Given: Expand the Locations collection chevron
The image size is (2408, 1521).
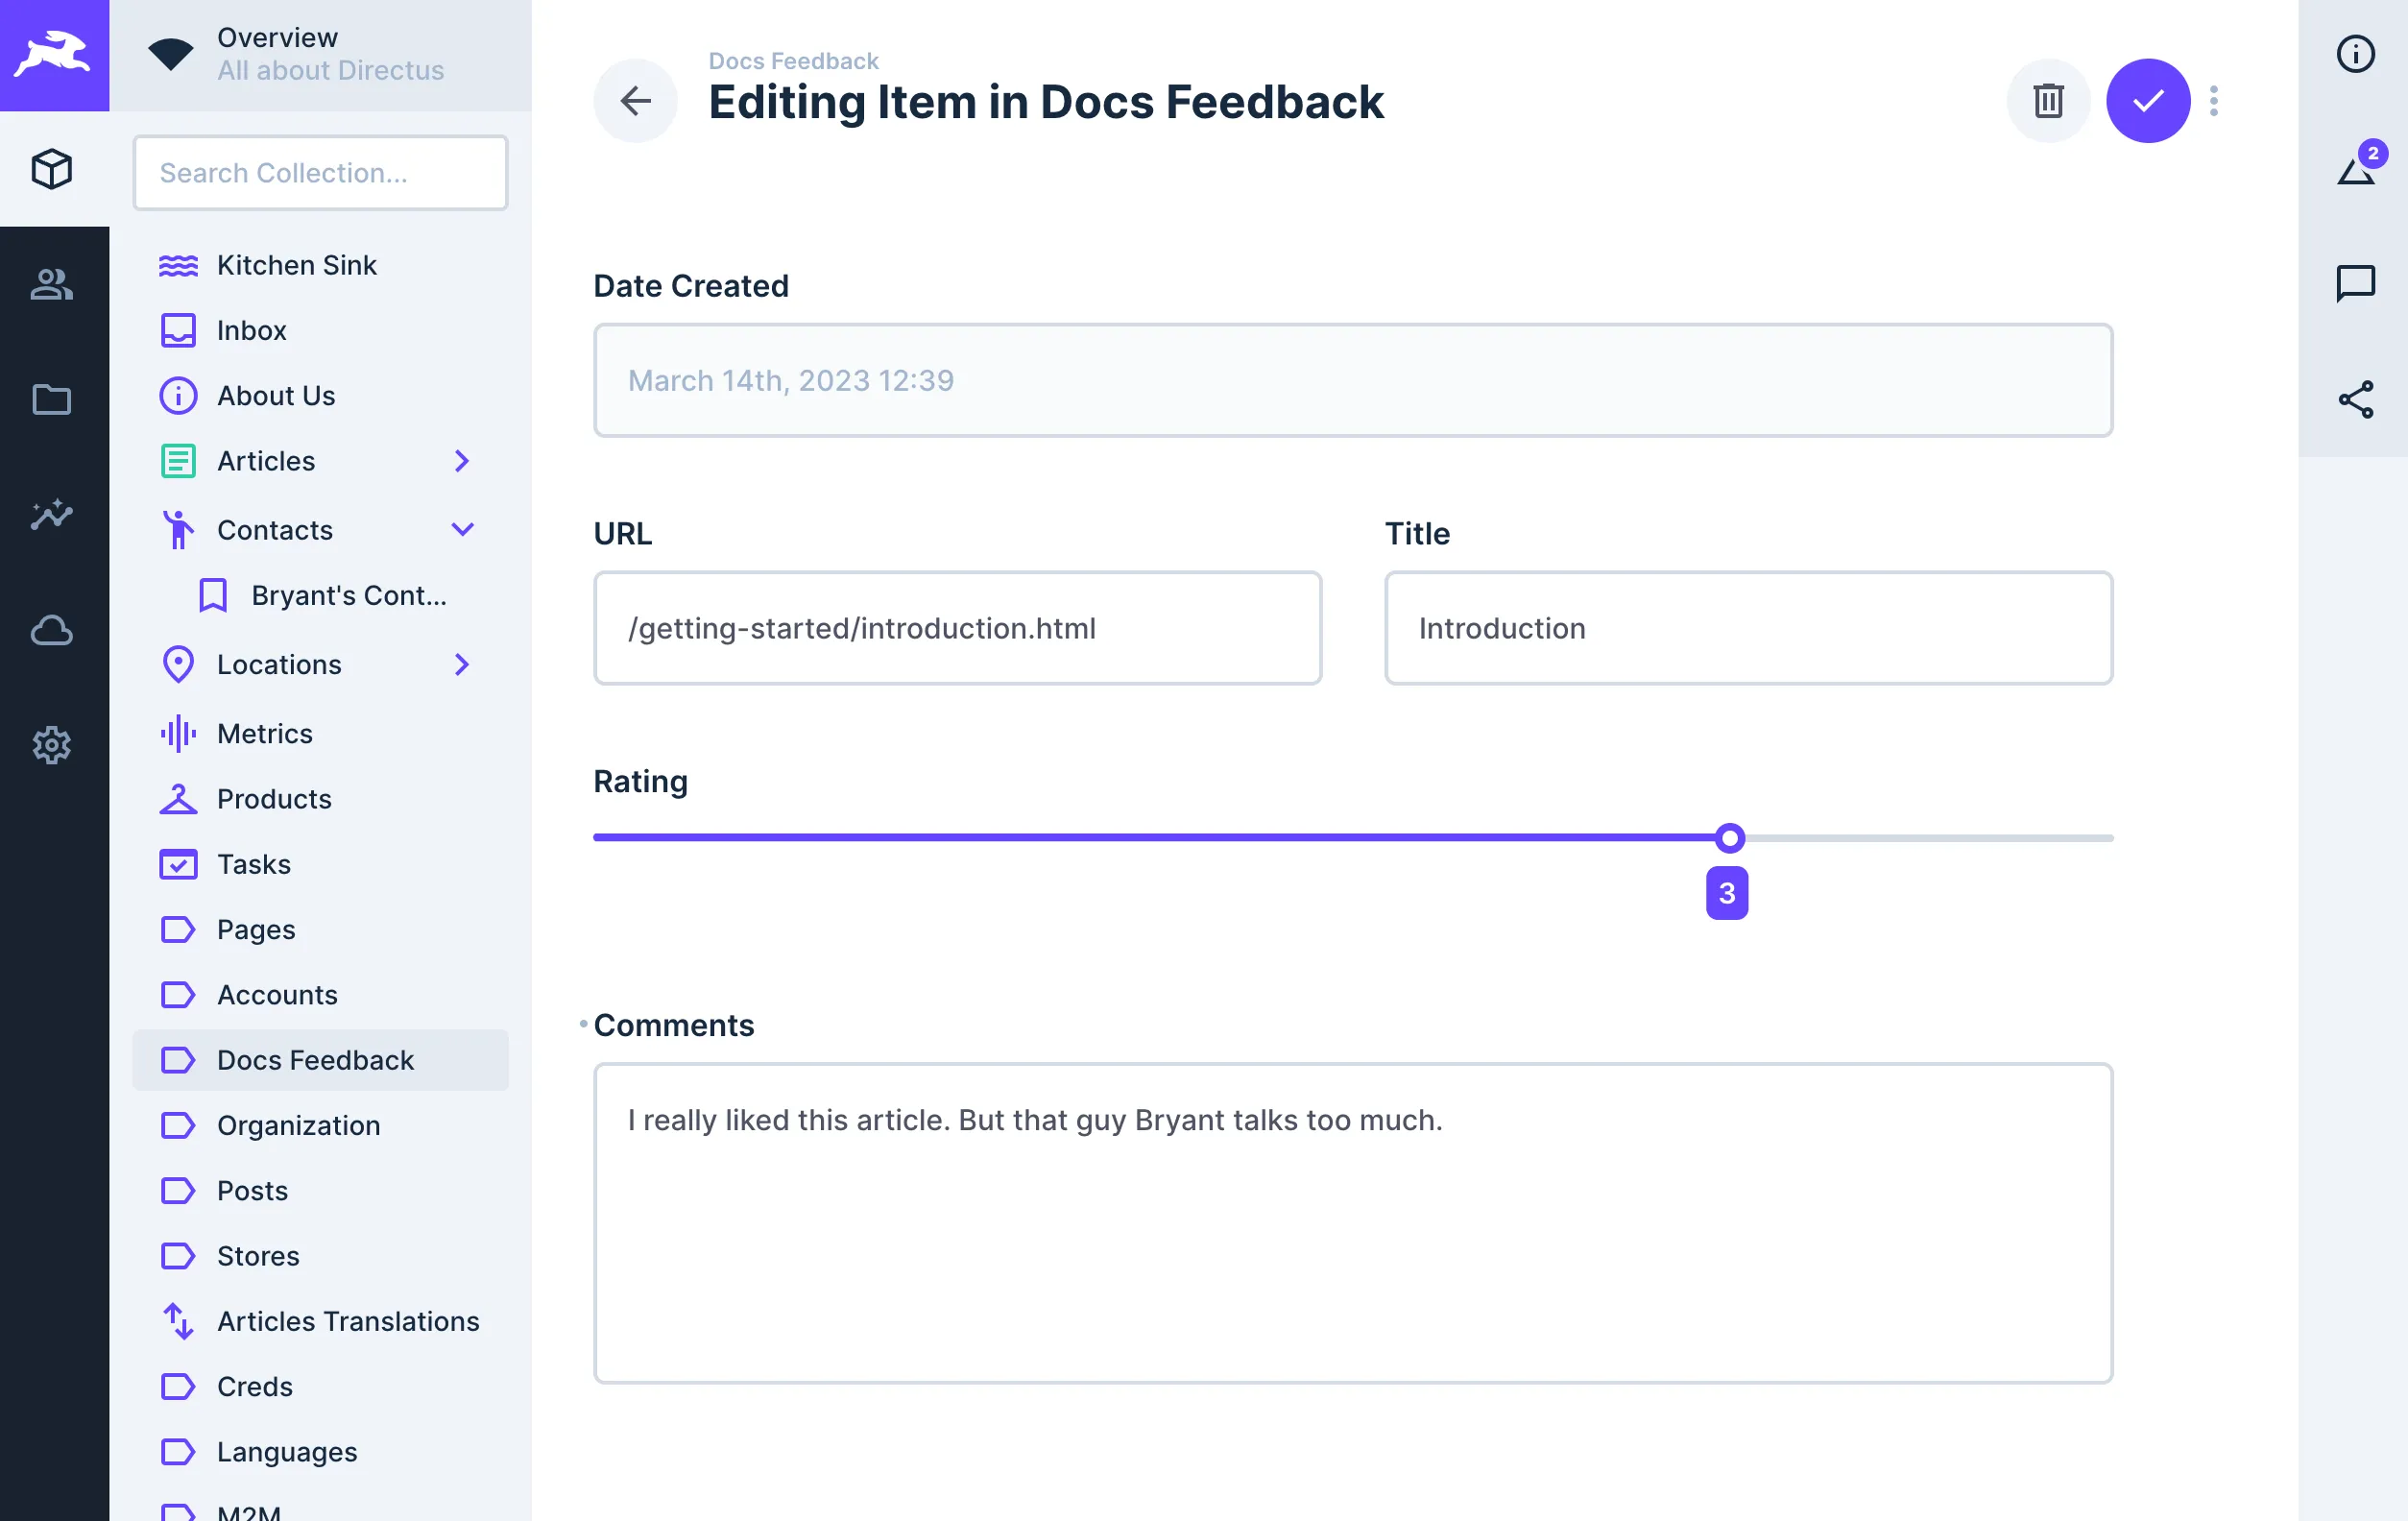Looking at the screenshot, I should (462, 664).
